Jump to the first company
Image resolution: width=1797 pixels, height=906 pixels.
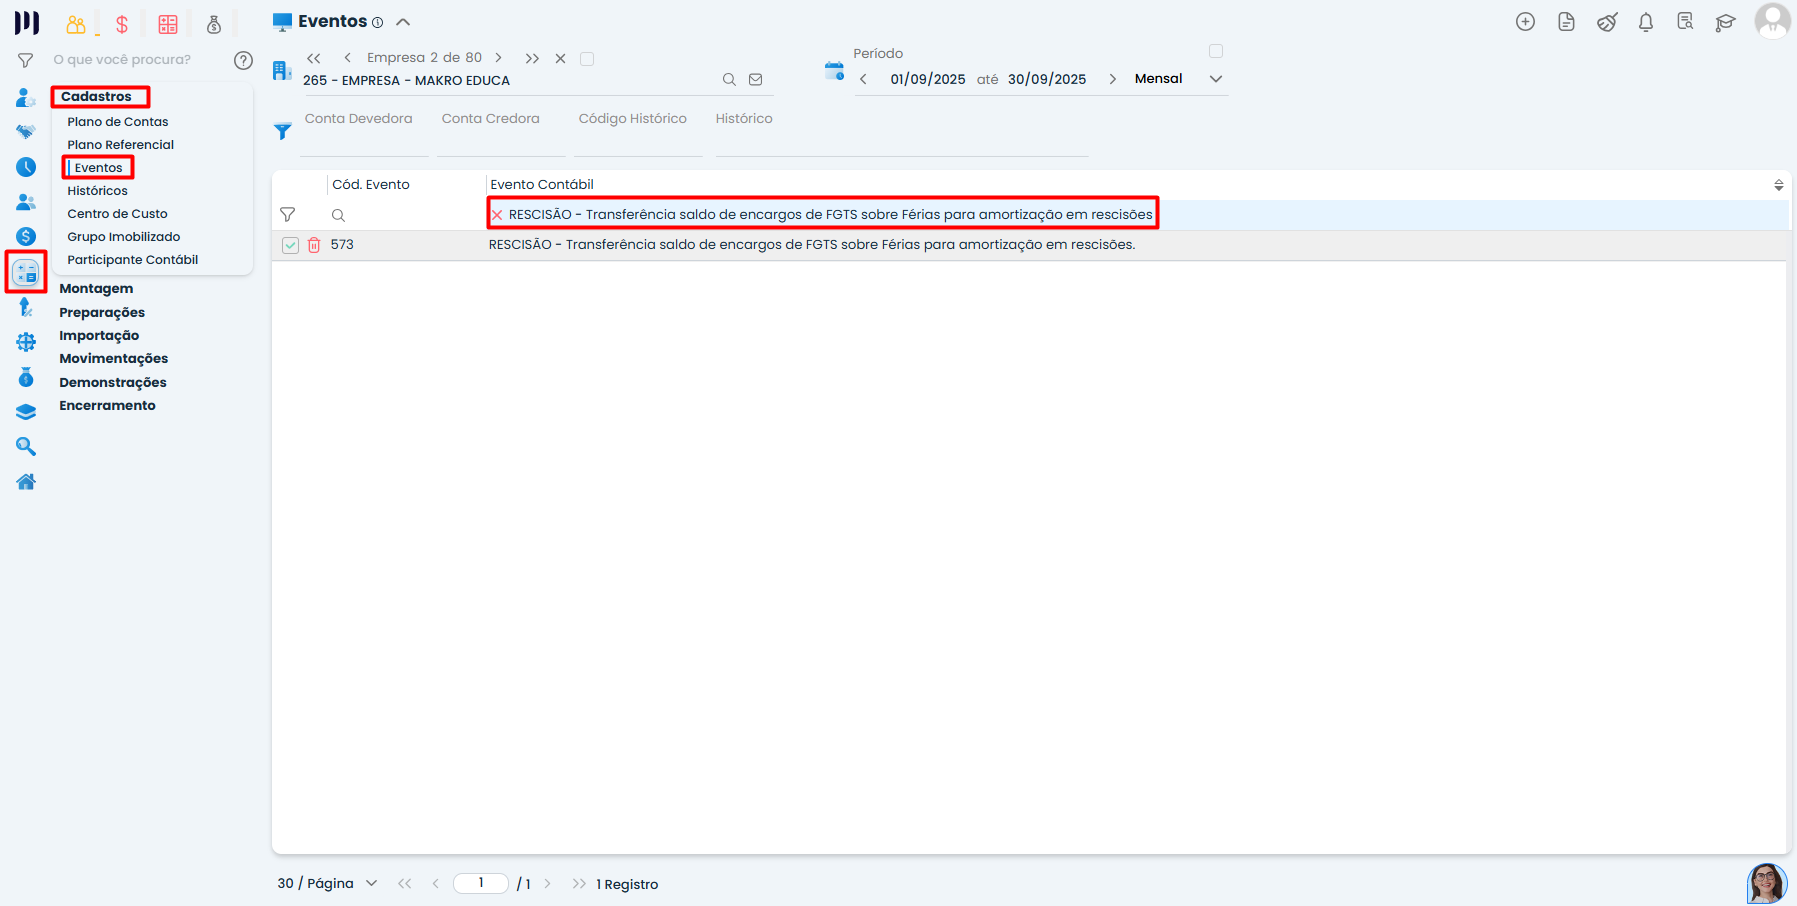pyautogui.click(x=314, y=58)
